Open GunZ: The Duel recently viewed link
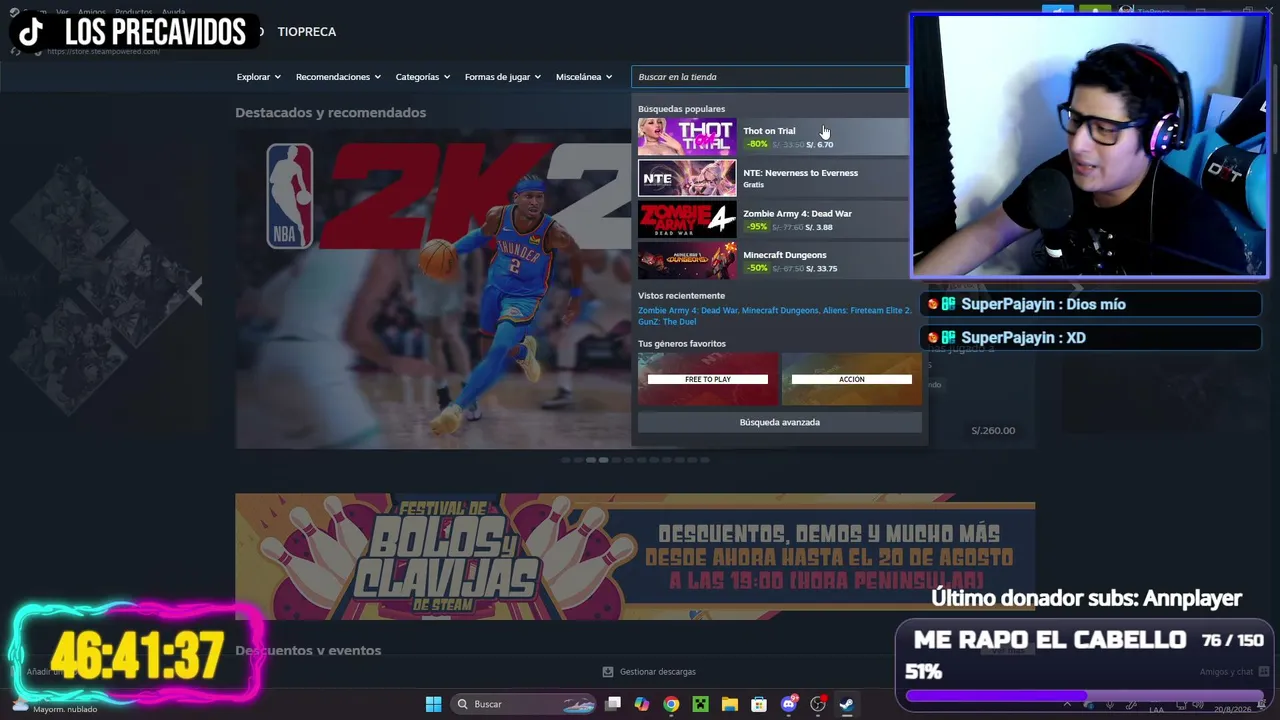The height and width of the screenshot is (720, 1280). [667, 322]
